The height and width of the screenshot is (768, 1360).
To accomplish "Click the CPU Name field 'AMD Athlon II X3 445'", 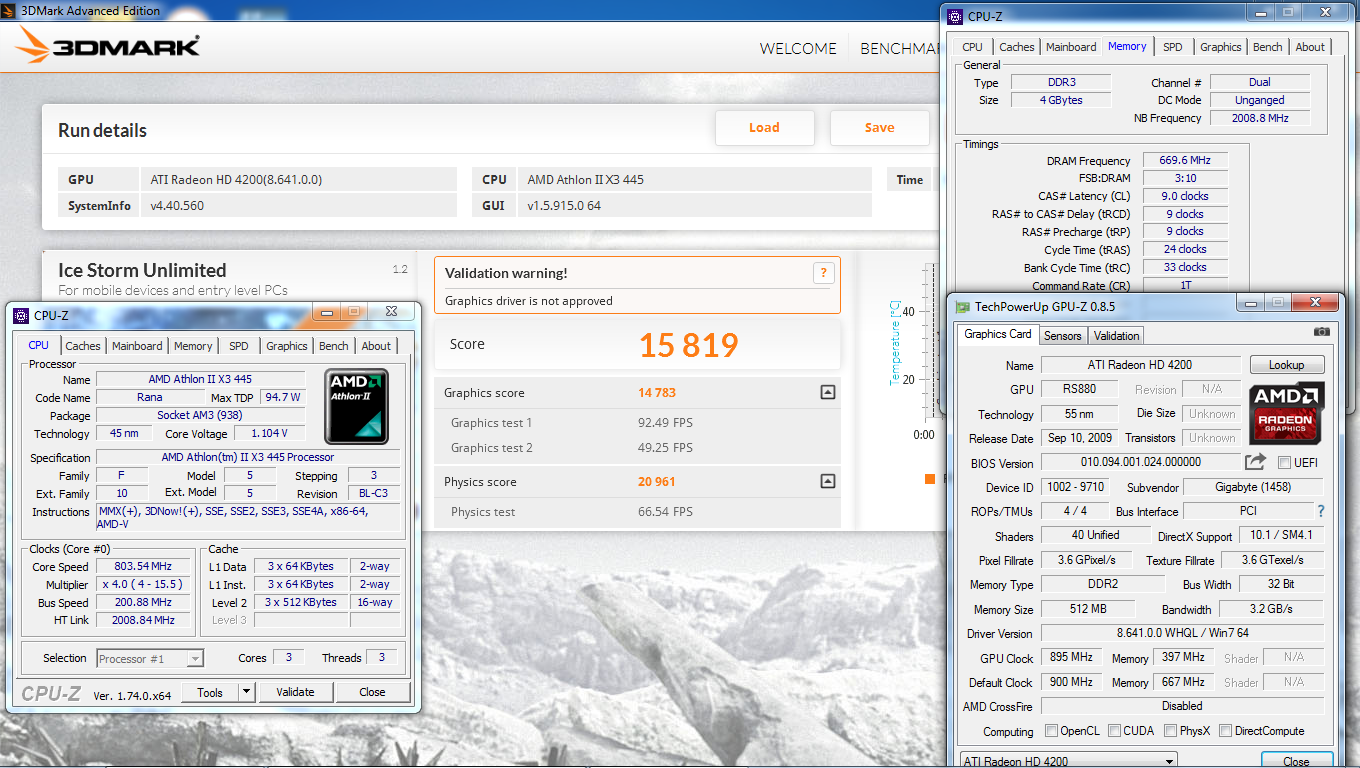I will click(x=200, y=380).
